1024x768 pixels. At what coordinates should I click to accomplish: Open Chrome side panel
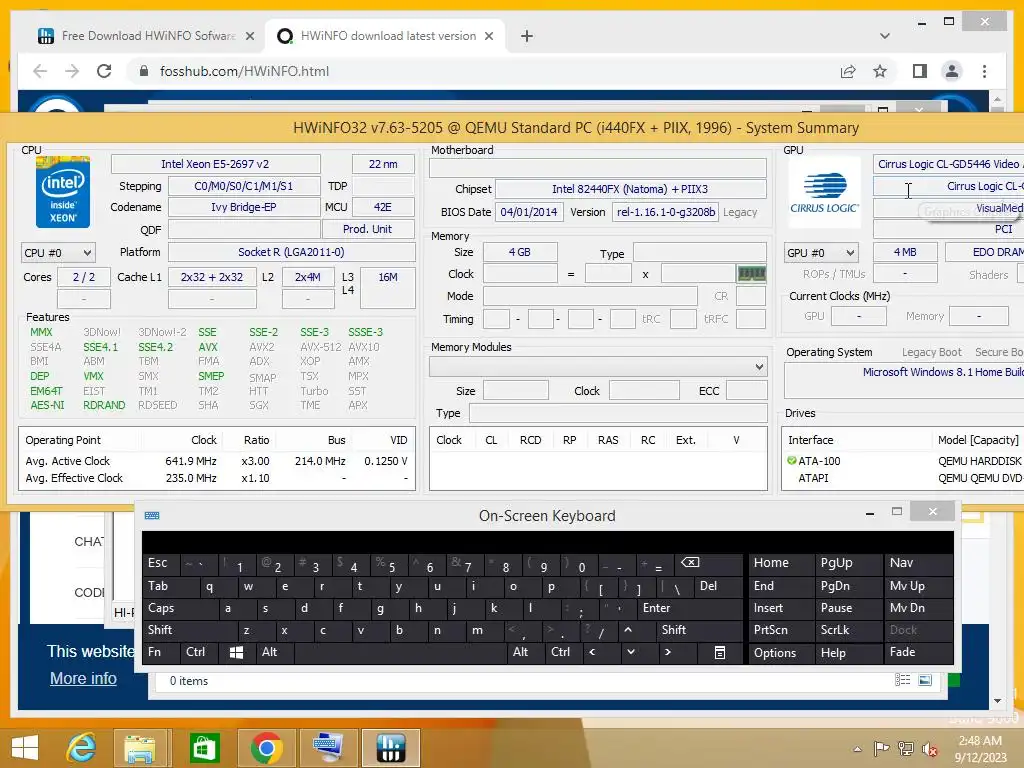920,71
